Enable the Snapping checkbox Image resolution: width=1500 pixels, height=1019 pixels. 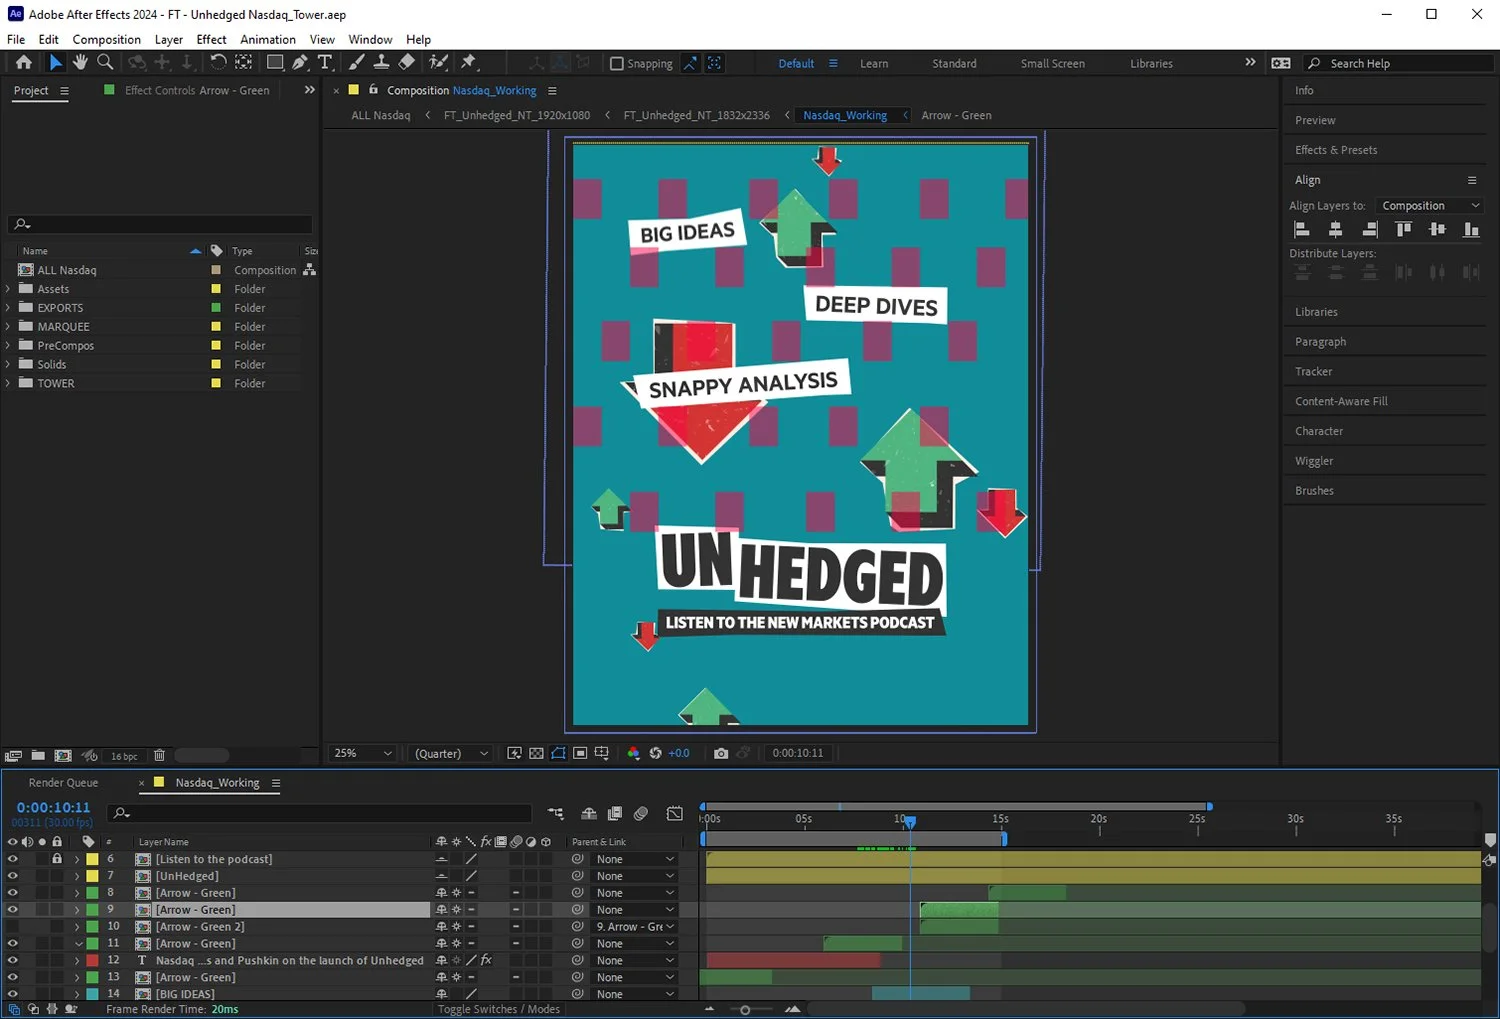617,63
